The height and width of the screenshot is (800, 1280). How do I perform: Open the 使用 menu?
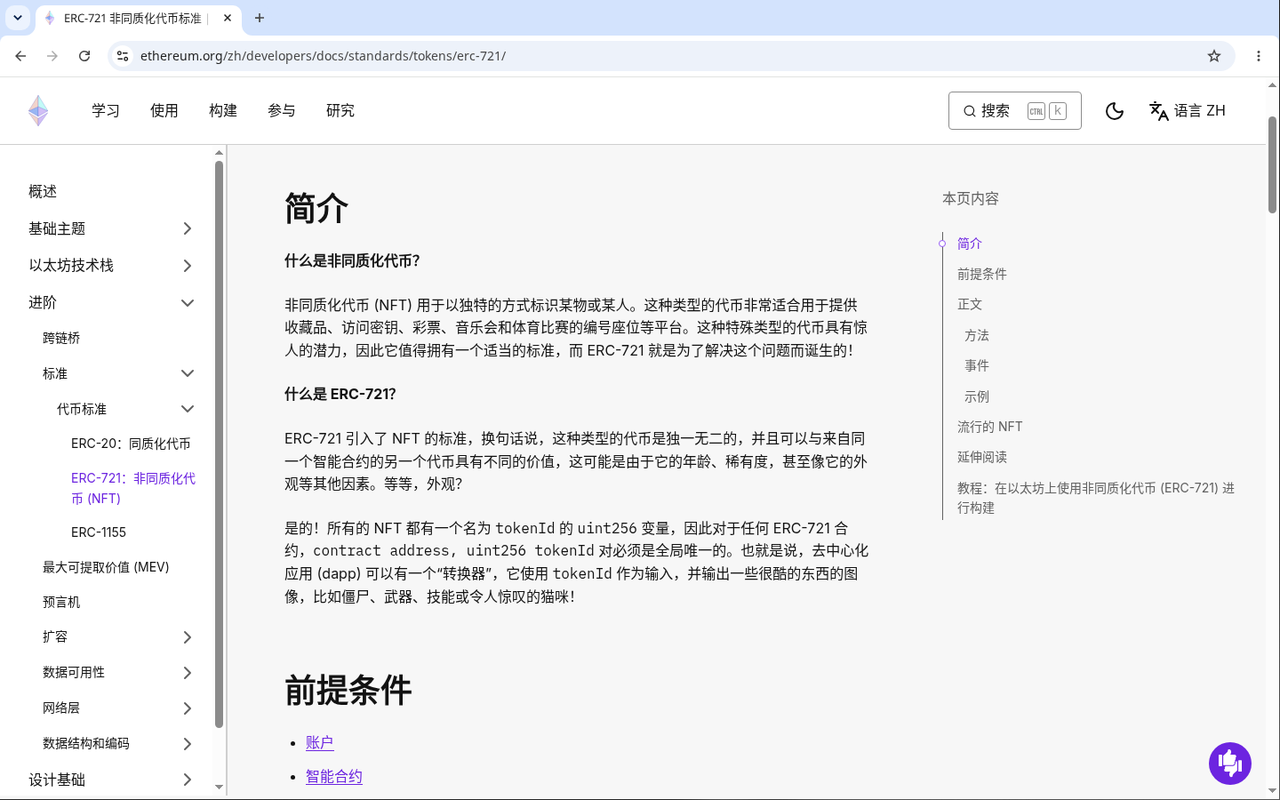coord(164,111)
